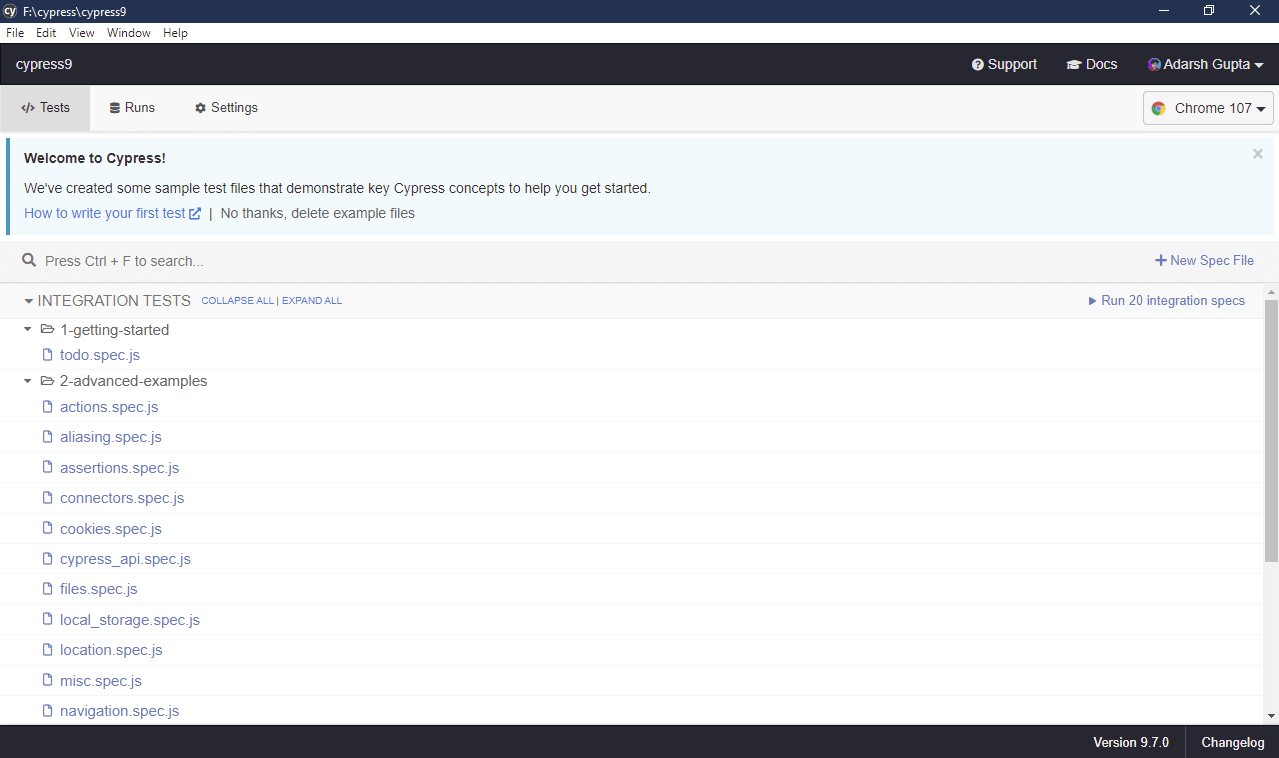Click the Chrome browser icon in the browser selector
Image resolution: width=1279 pixels, height=758 pixels.
point(1160,108)
